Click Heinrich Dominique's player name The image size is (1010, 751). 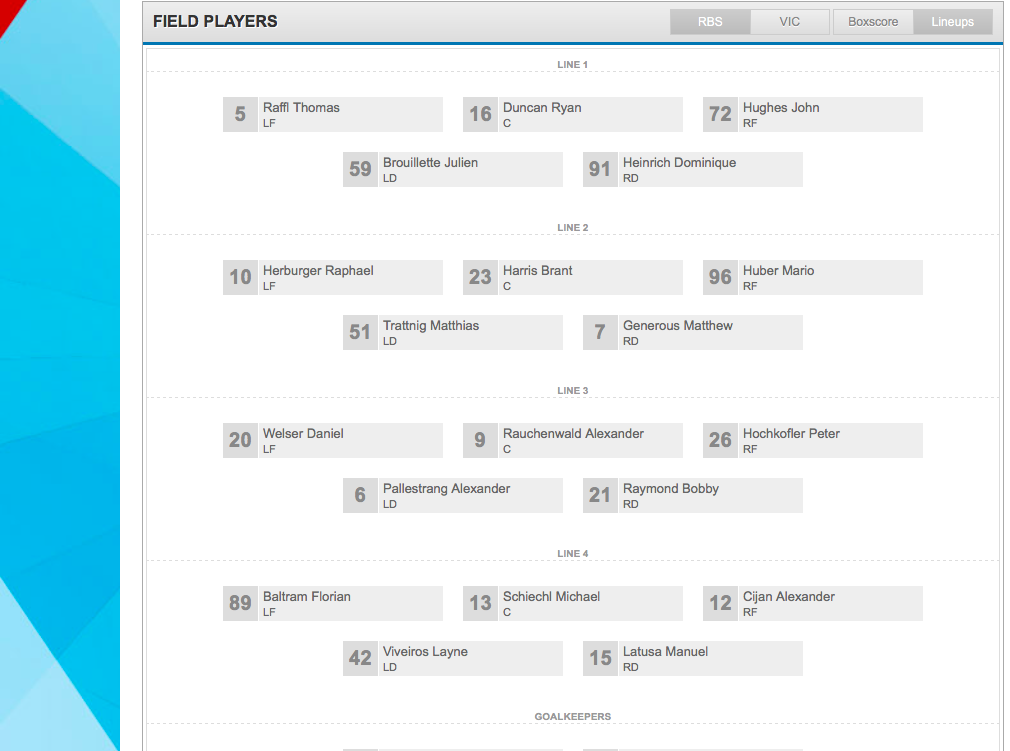[679, 163]
